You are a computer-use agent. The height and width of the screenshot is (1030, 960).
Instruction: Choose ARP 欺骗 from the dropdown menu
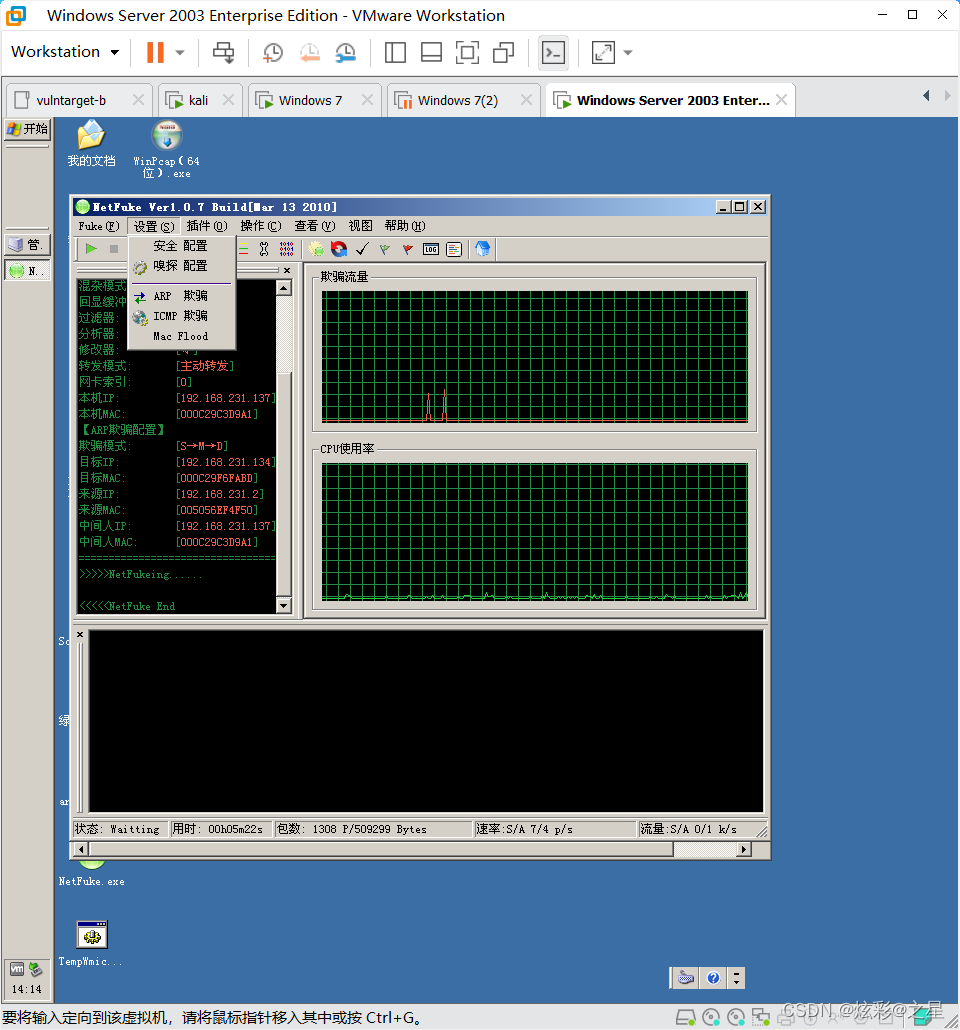181,296
